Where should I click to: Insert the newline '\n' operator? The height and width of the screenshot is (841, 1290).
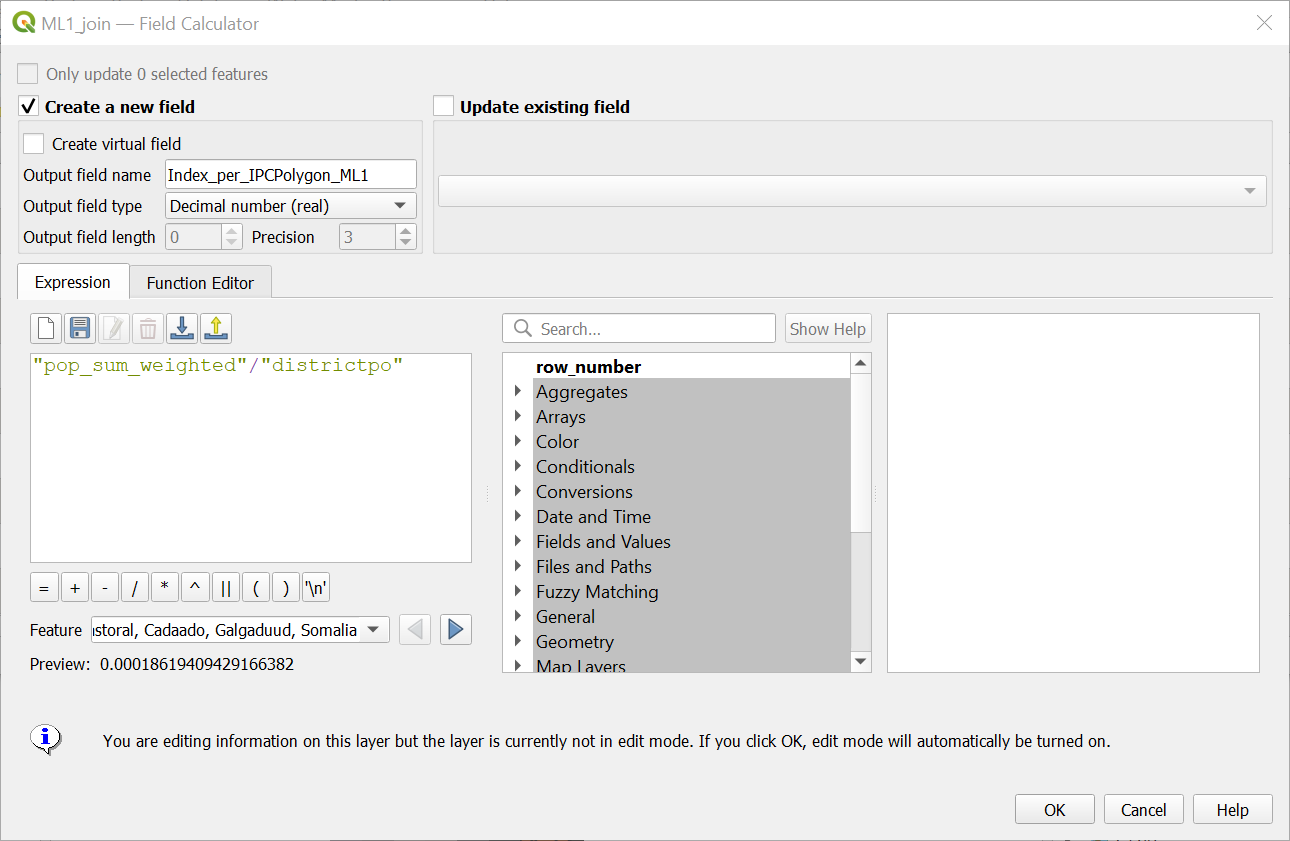click(316, 588)
